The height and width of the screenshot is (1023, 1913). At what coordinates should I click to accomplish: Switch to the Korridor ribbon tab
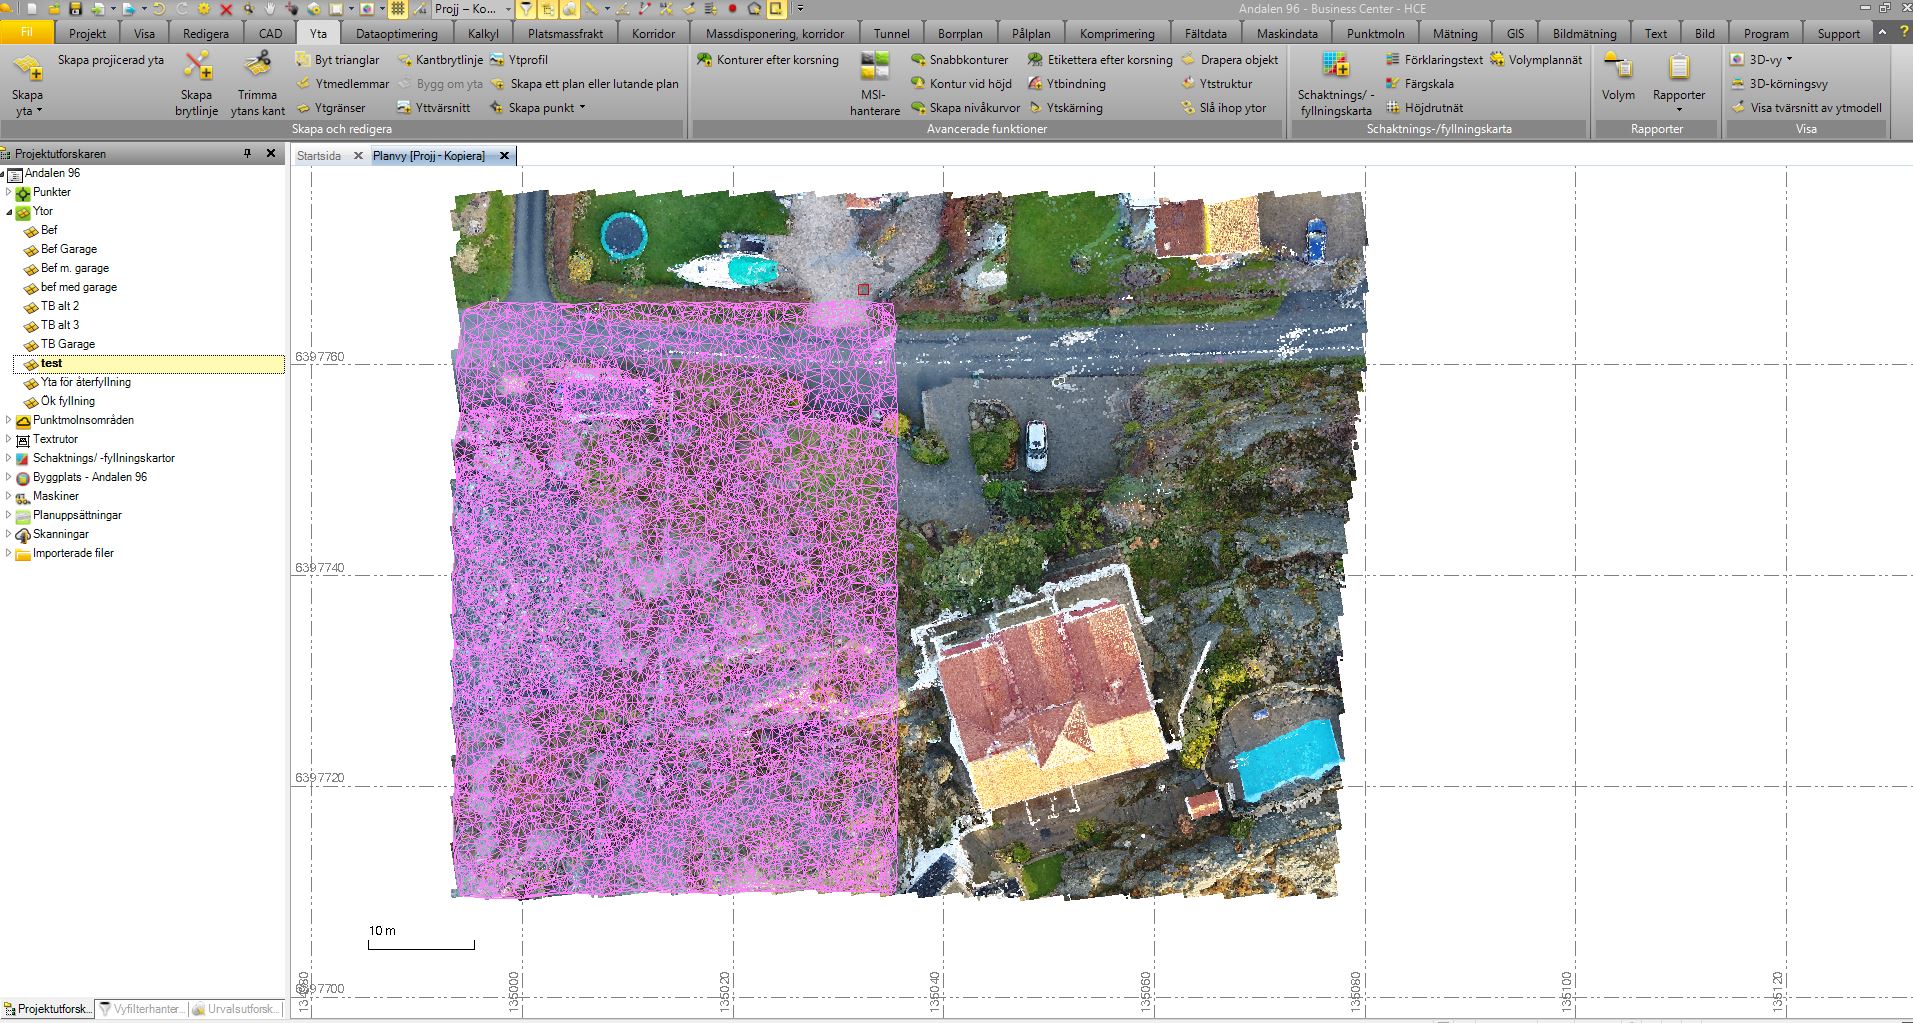point(653,33)
